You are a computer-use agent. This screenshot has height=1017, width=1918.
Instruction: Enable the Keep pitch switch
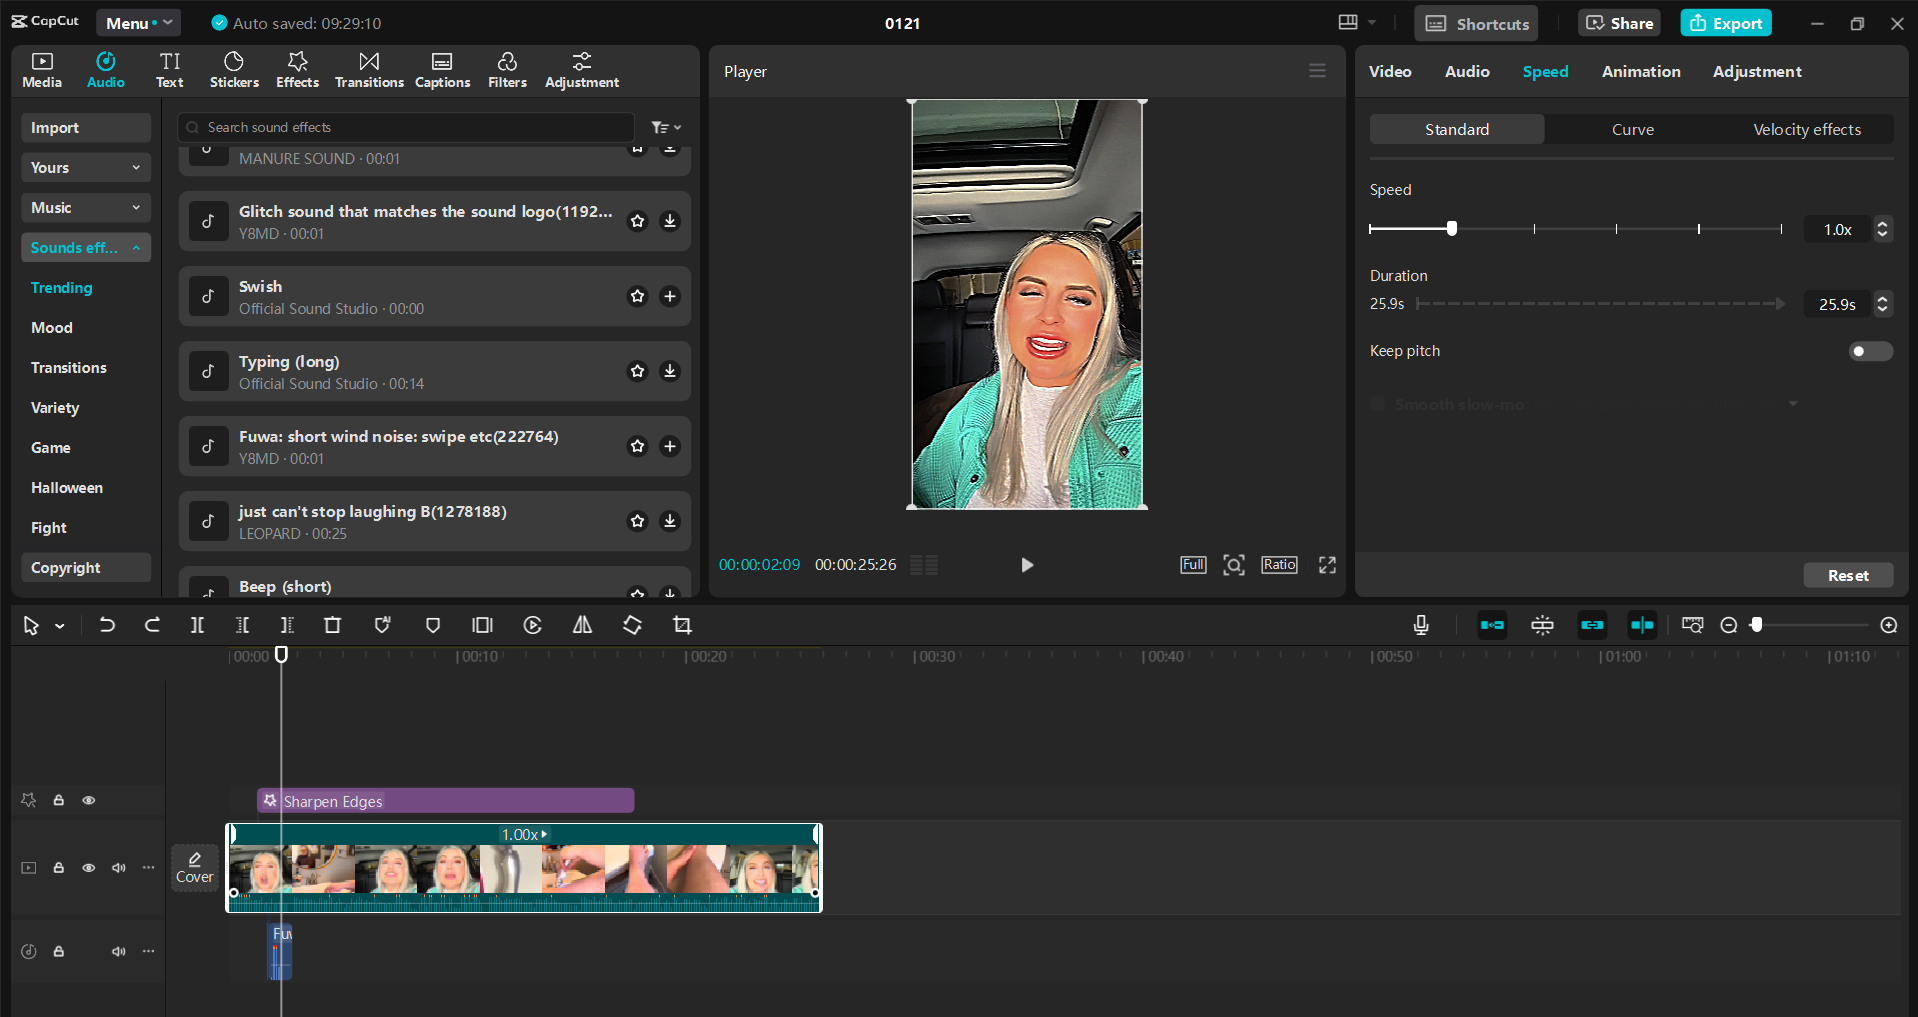pyautogui.click(x=1869, y=351)
